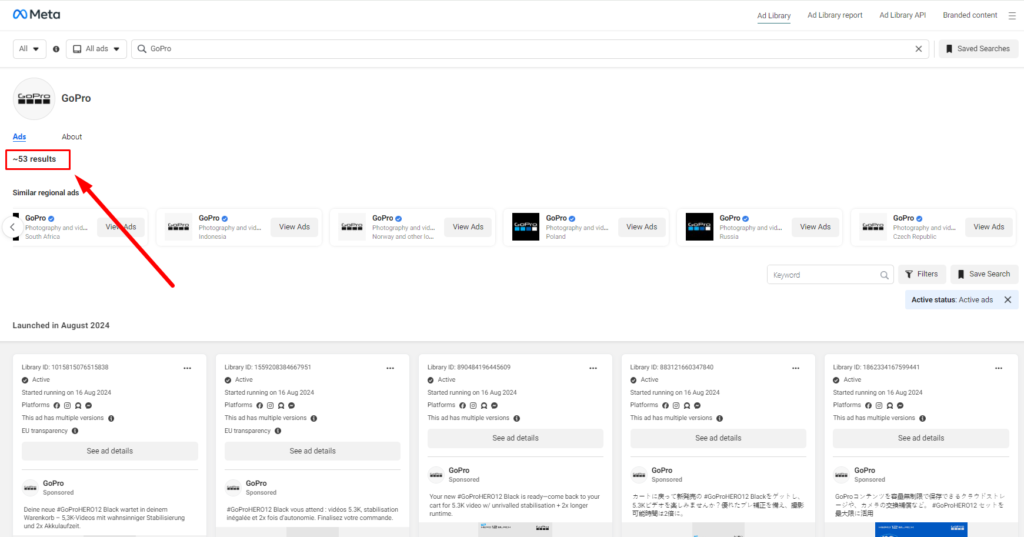Image resolution: width=1024 pixels, height=537 pixels.
Task: Click EU transparency info icon on second ad
Action: [x=278, y=431]
